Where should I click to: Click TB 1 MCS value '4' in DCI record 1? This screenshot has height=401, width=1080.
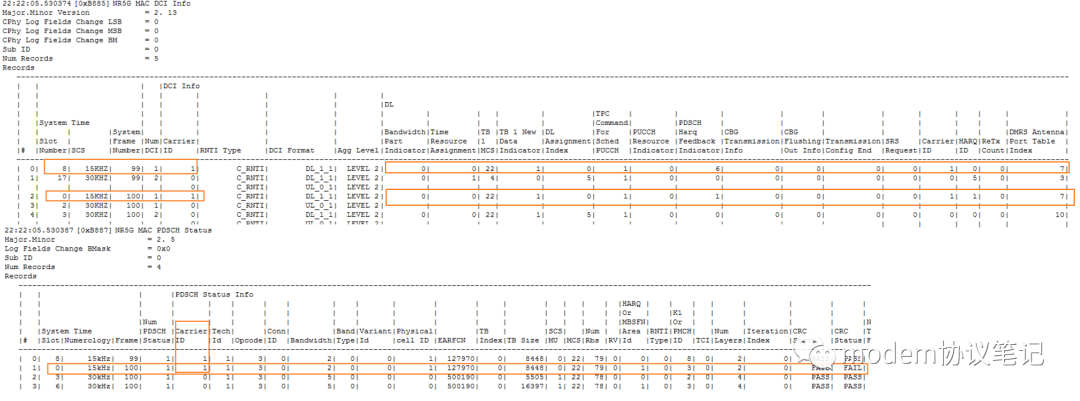pos(492,178)
